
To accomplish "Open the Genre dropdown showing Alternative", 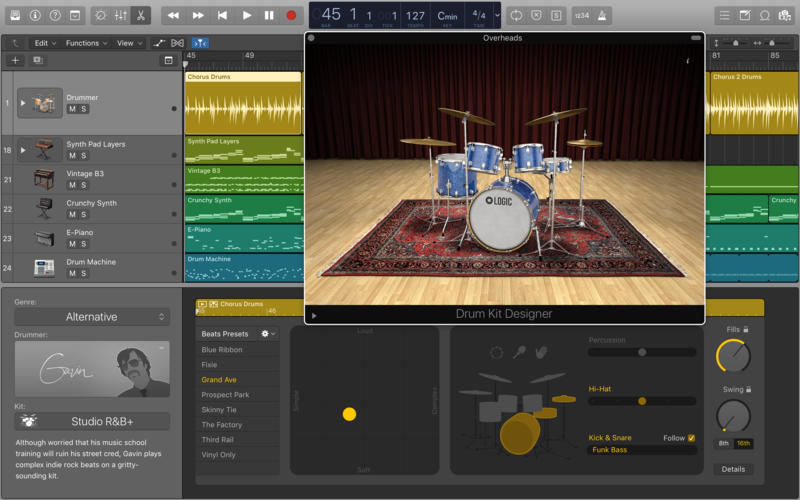I will point(92,317).
